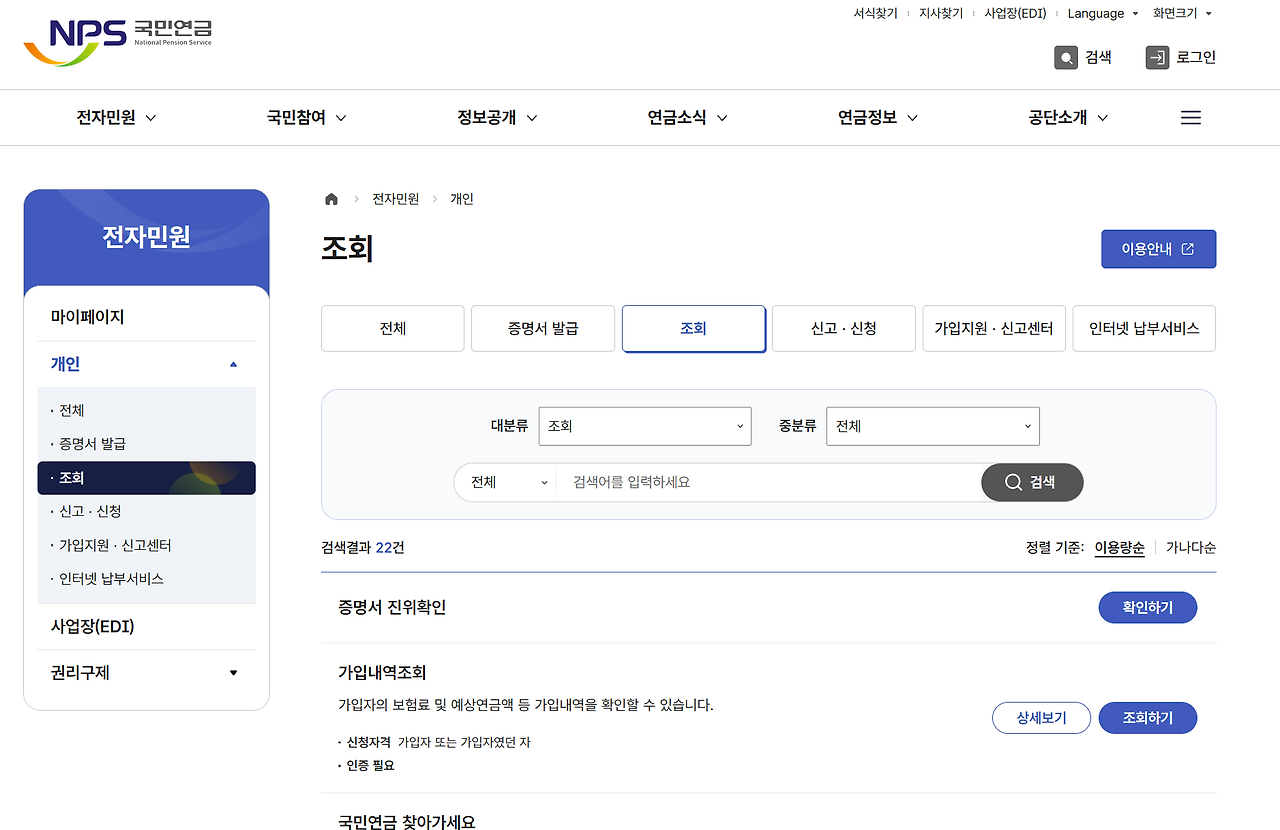
Task: Open the hamburger full menu icon
Action: [1190, 117]
